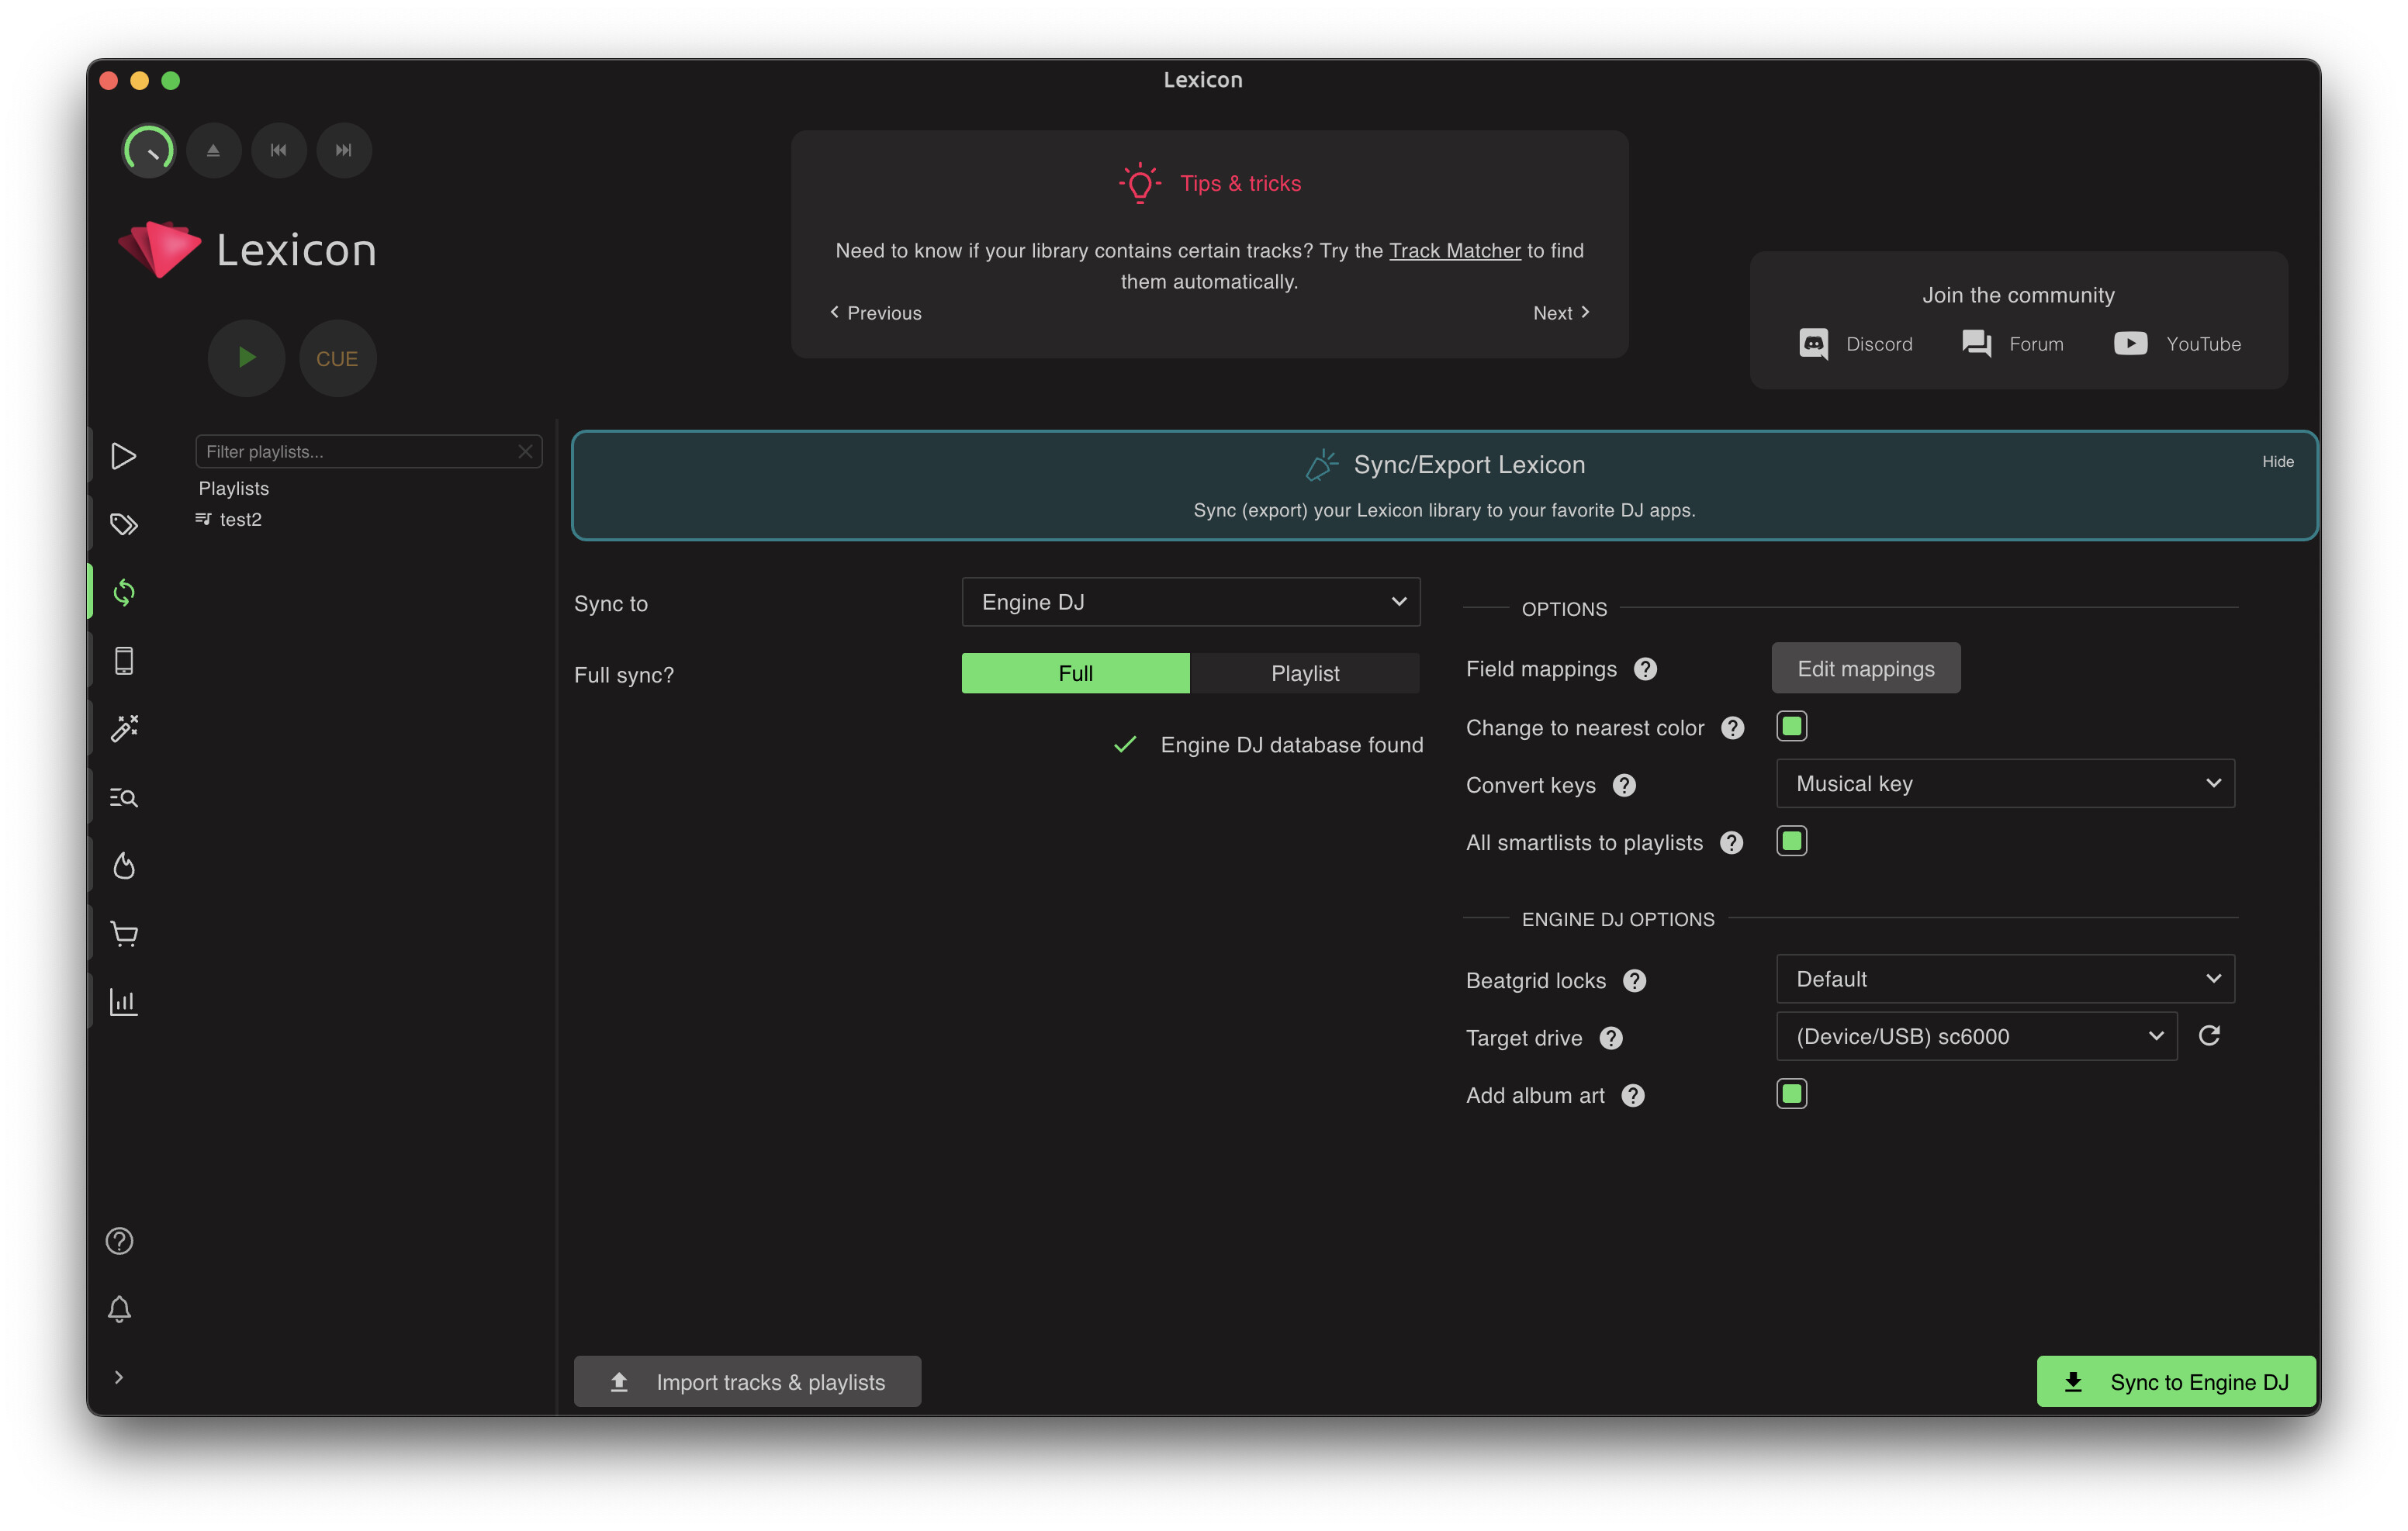Disable All smartlists to playlists checkbox
This screenshot has height=1531, width=2408.
1791,841
